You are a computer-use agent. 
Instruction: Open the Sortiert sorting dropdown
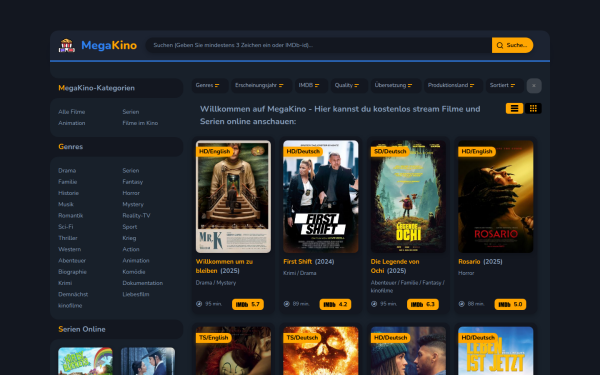505,85
